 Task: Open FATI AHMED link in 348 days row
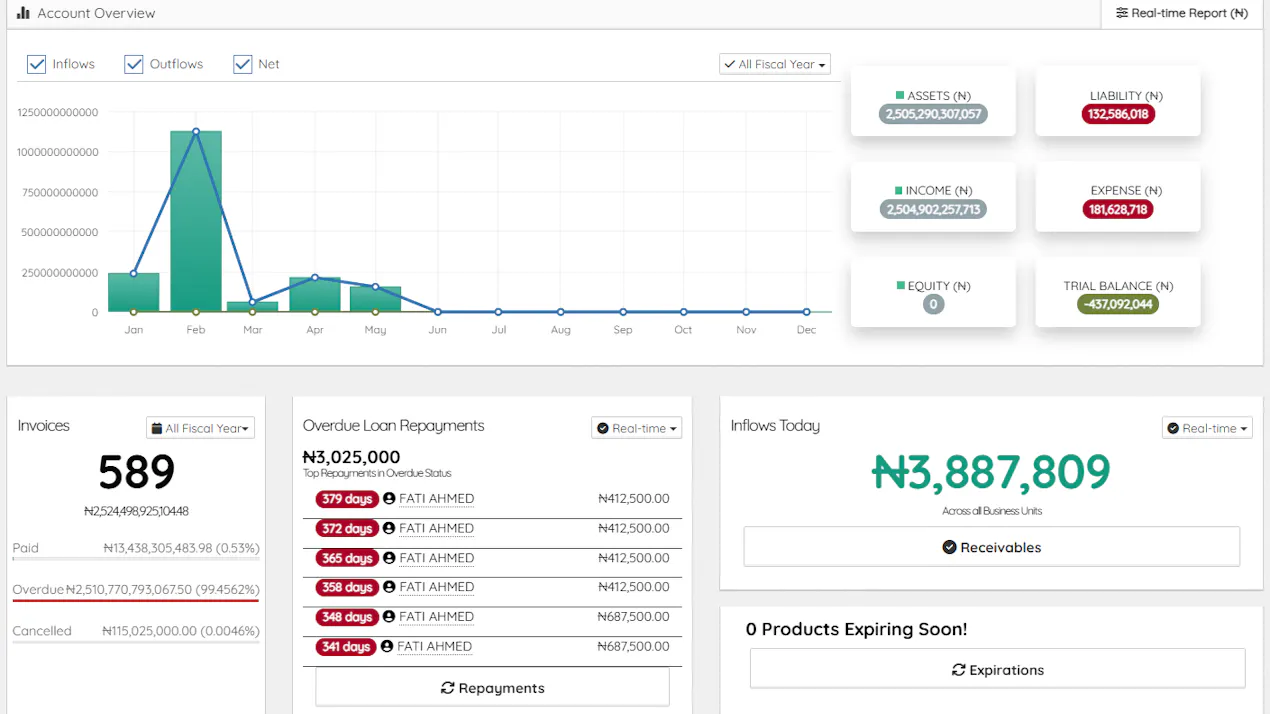coord(436,617)
